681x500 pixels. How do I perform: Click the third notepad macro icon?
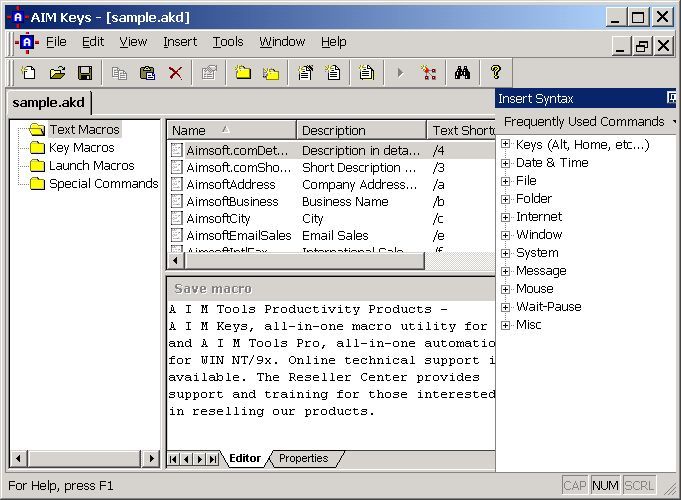[367, 73]
